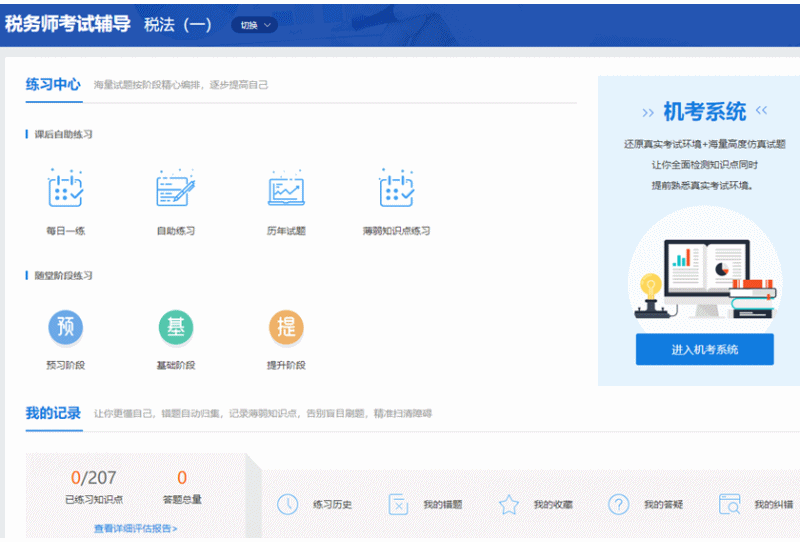Open 我的收藏 star icon
The width and height of the screenshot is (800, 542).
pyautogui.click(x=509, y=505)
